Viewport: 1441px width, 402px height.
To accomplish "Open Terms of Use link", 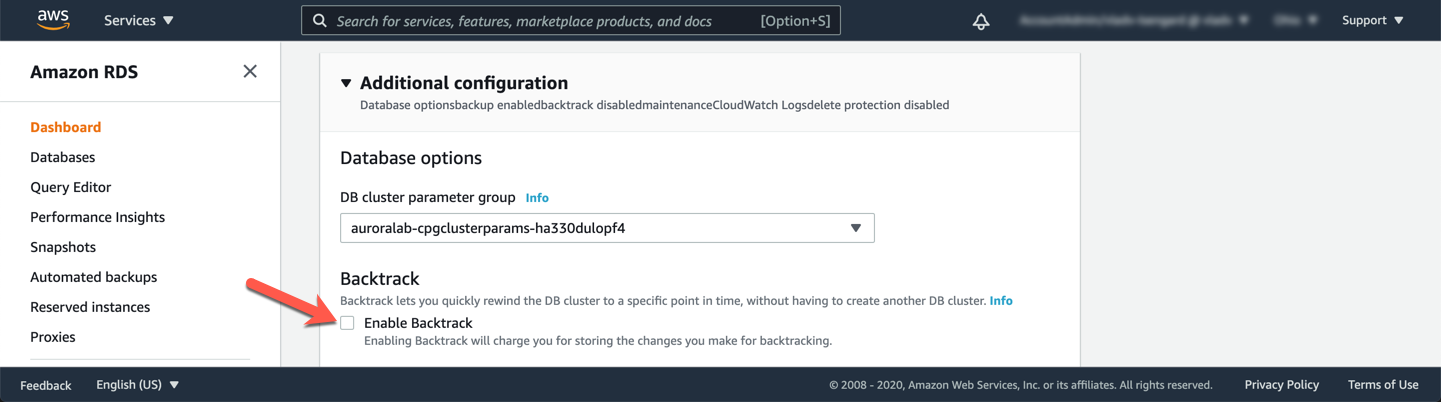I will click(x=1383, y=385).
